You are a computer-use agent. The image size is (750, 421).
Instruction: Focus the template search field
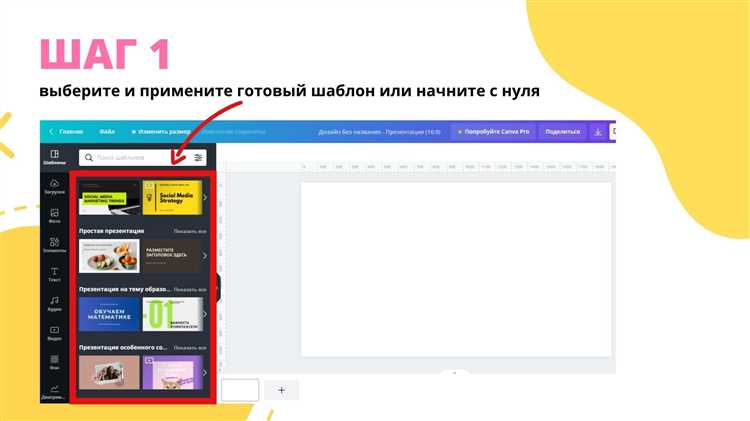tap(143, 157)
